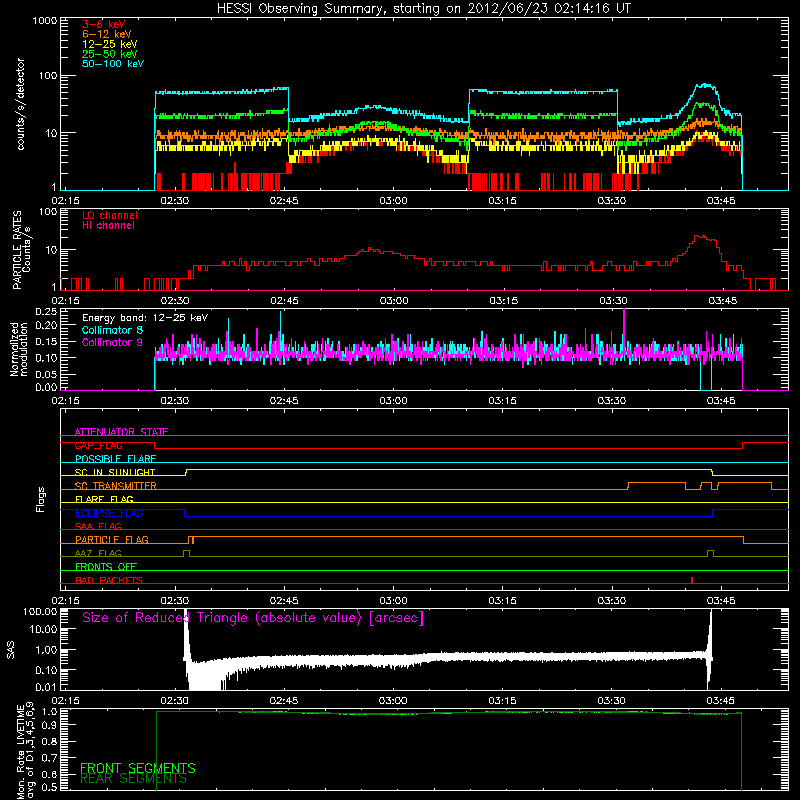Click the SC_TRANSMITTER flag label

[x=115, y=486]
